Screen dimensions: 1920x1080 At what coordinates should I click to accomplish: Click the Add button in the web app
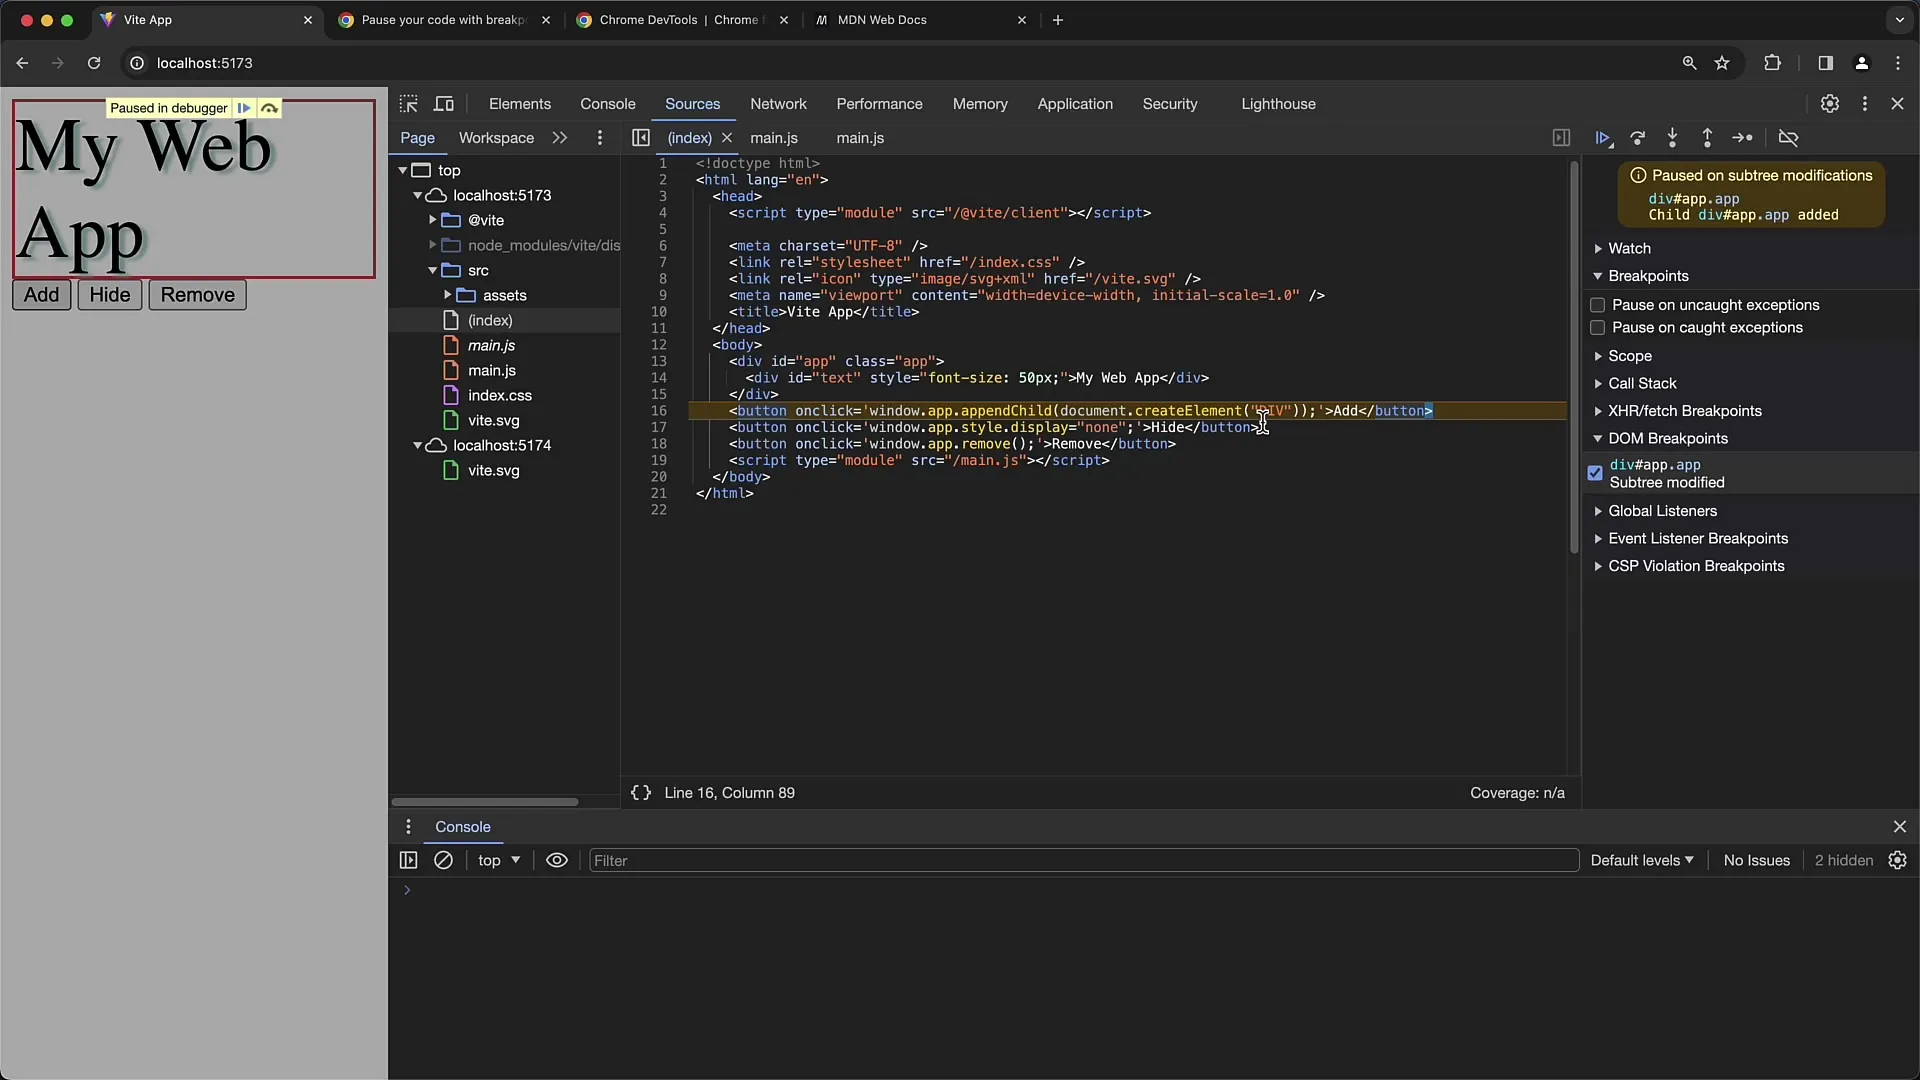pyautogui.click(x=41, y=294)
